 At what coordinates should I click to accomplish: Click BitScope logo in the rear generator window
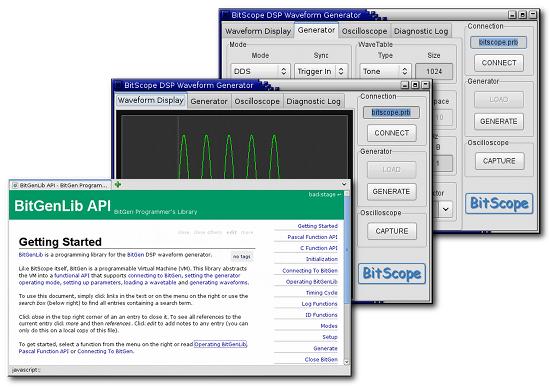click(499, 203)
